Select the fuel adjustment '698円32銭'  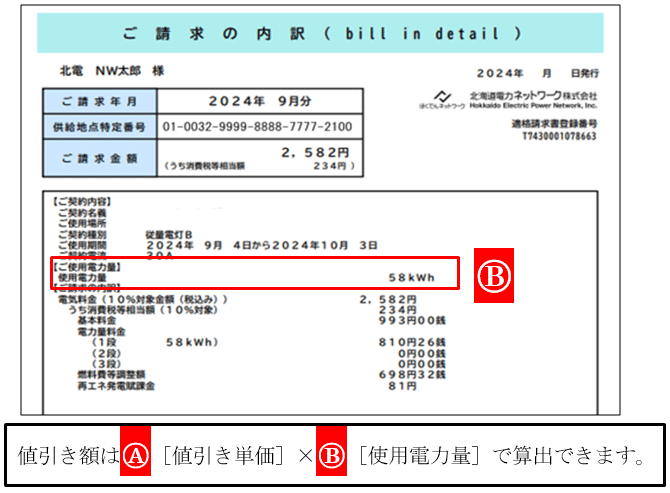click(x=412, y=375)
